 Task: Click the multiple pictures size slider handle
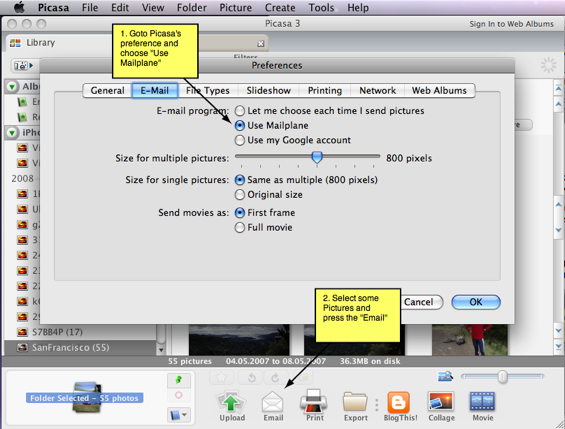click(317, 157)
